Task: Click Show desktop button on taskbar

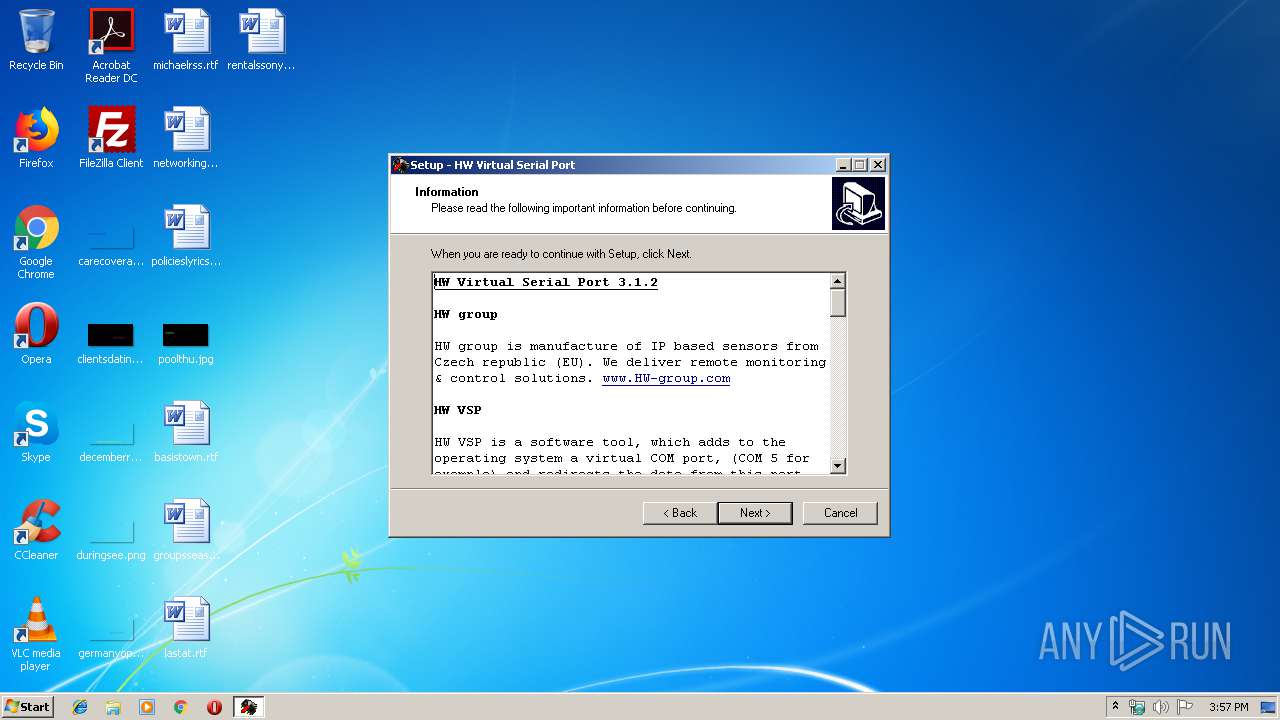Action: tap(1270, 707)
